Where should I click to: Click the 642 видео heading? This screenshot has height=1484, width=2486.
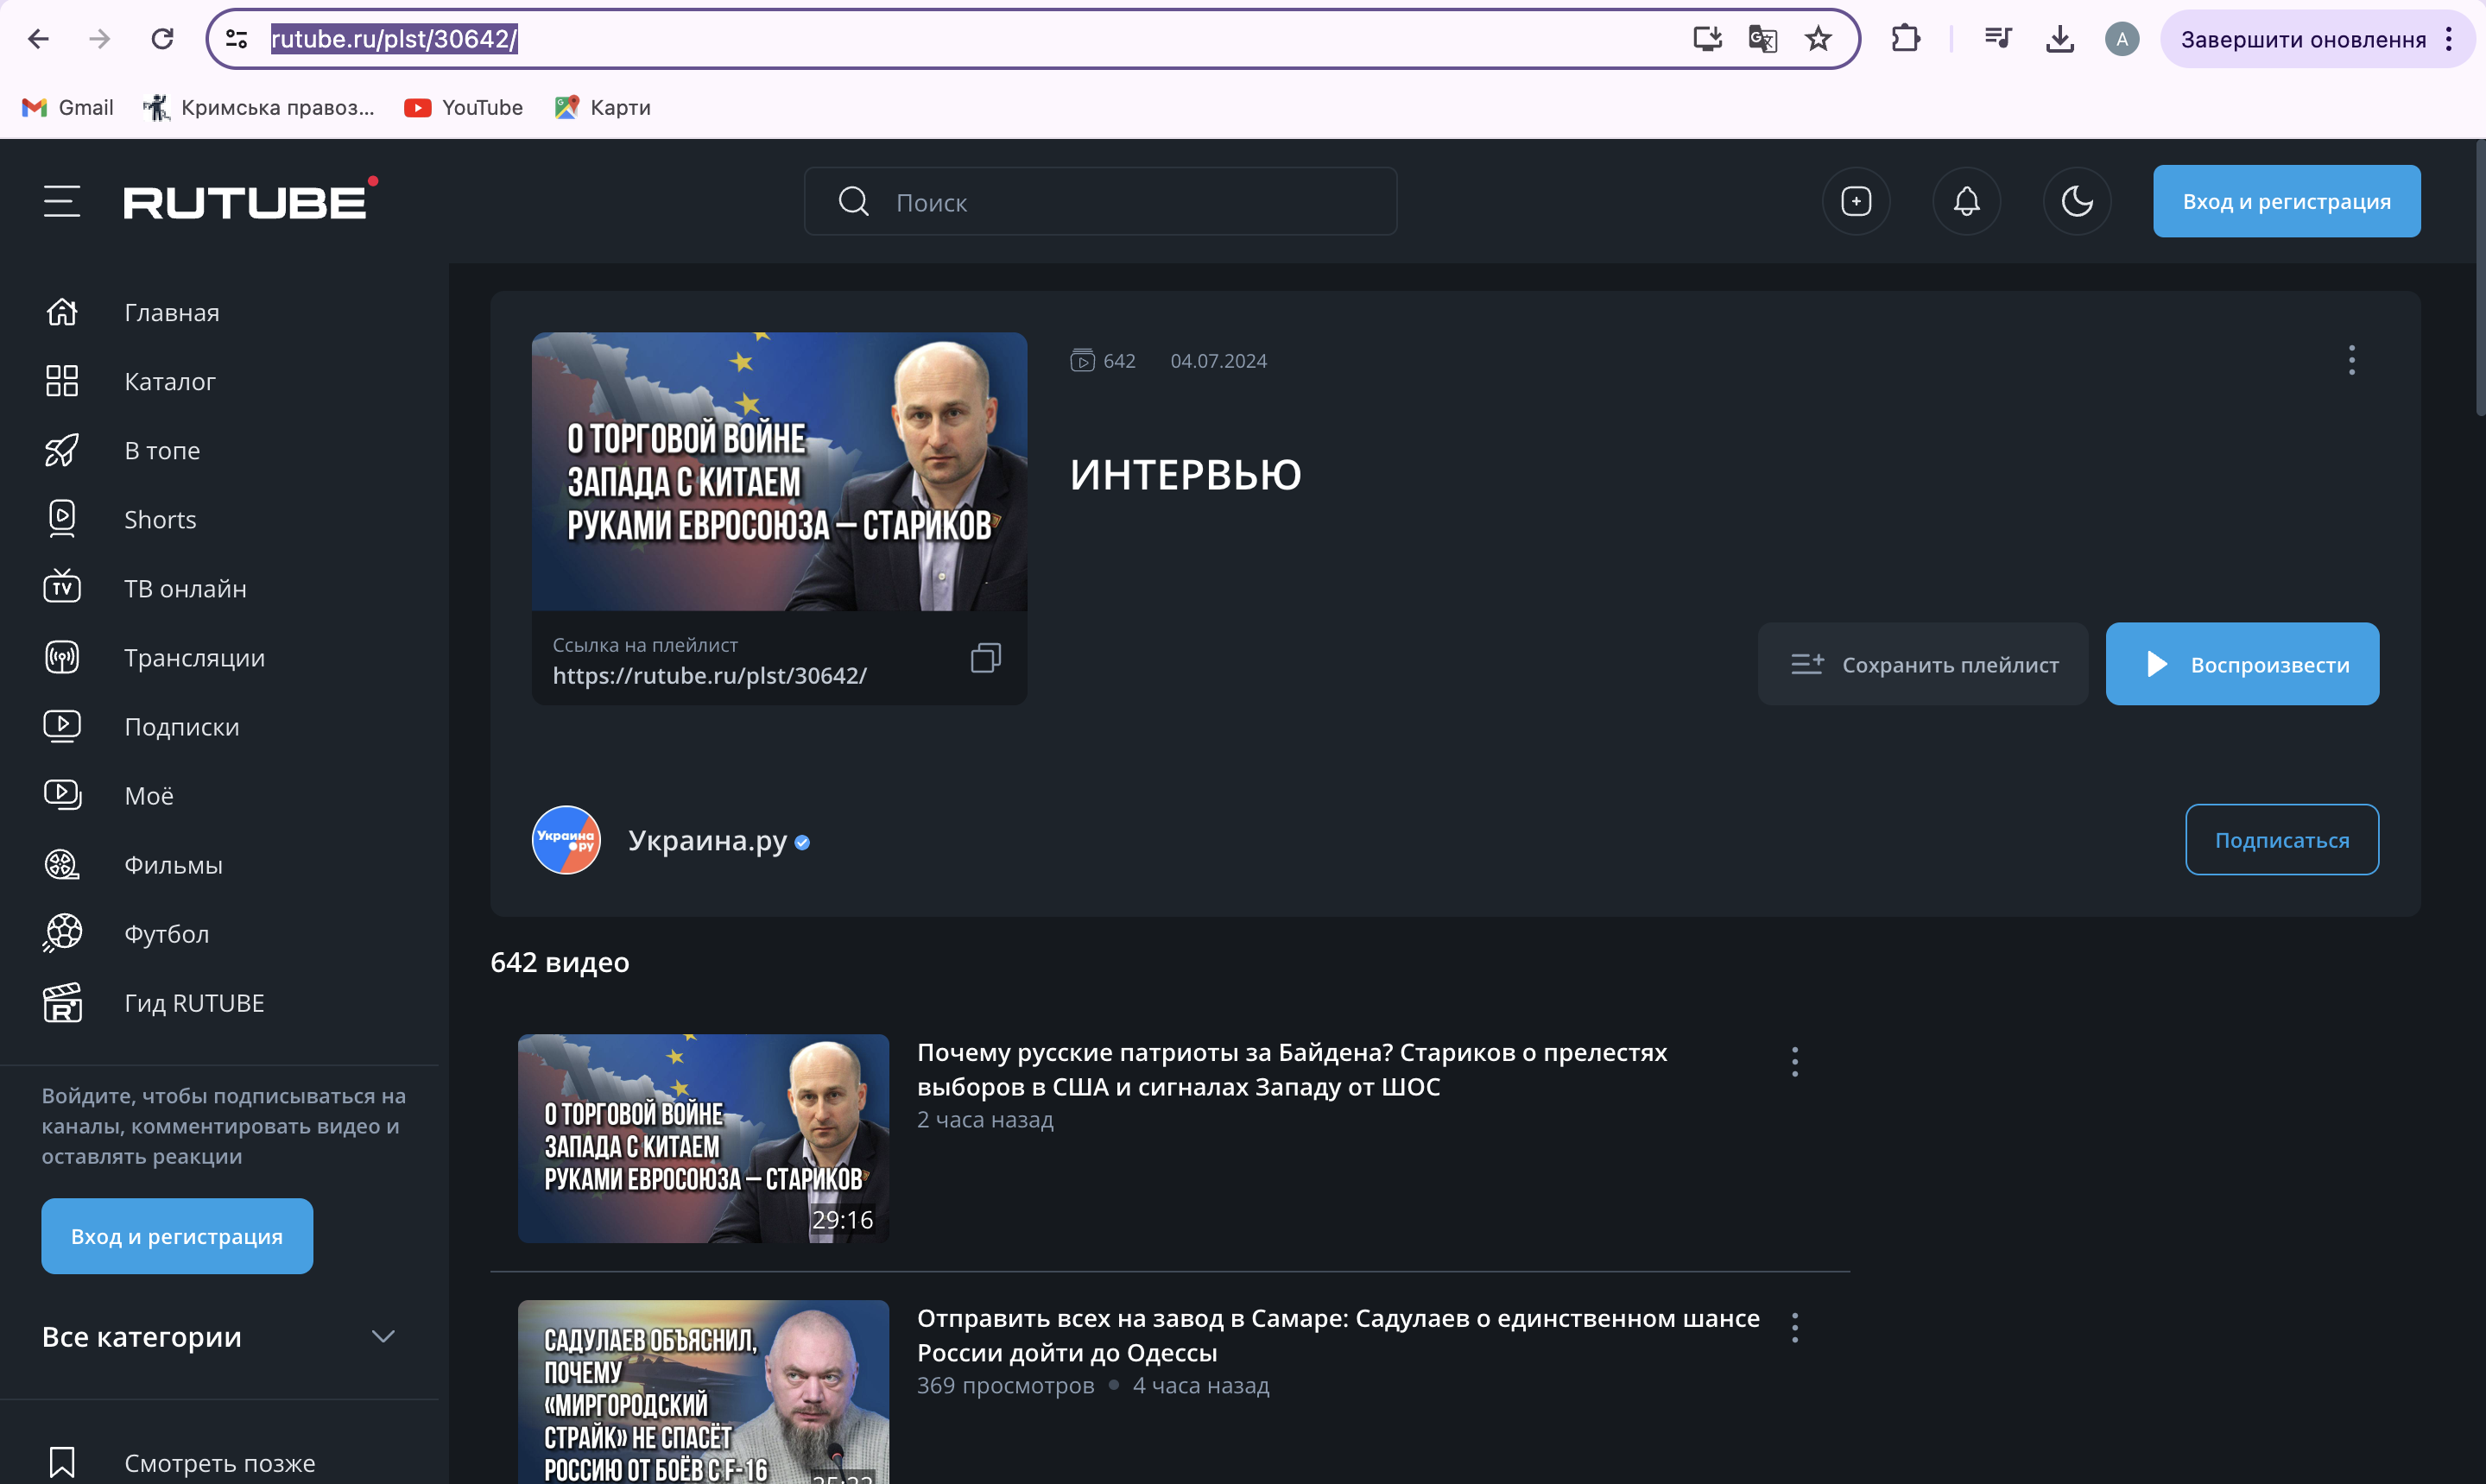[560, 962]
